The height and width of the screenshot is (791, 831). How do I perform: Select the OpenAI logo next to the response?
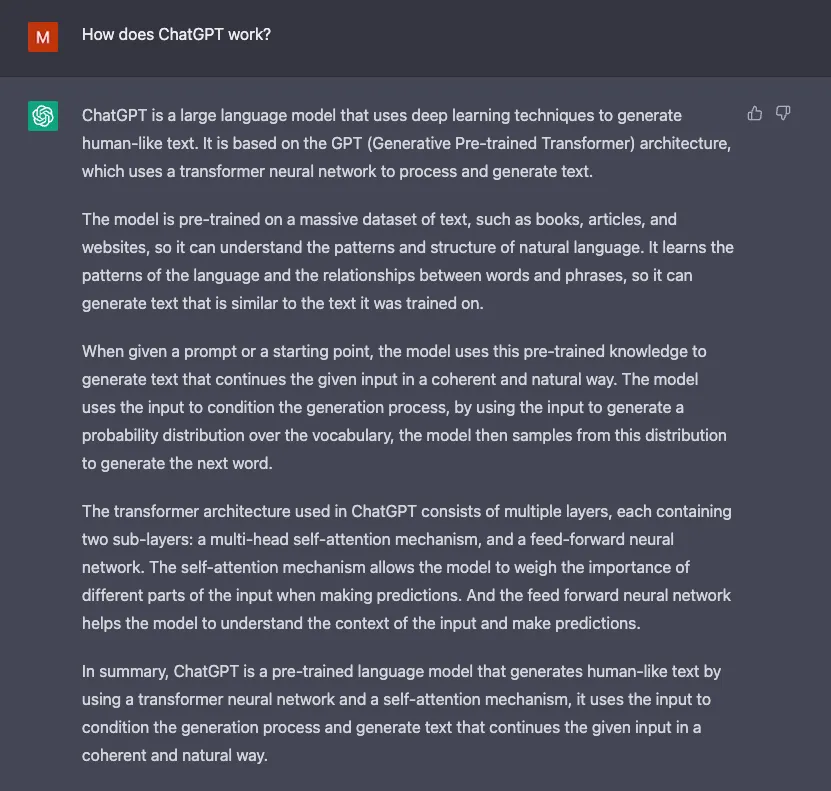click(x=43, y=116)
